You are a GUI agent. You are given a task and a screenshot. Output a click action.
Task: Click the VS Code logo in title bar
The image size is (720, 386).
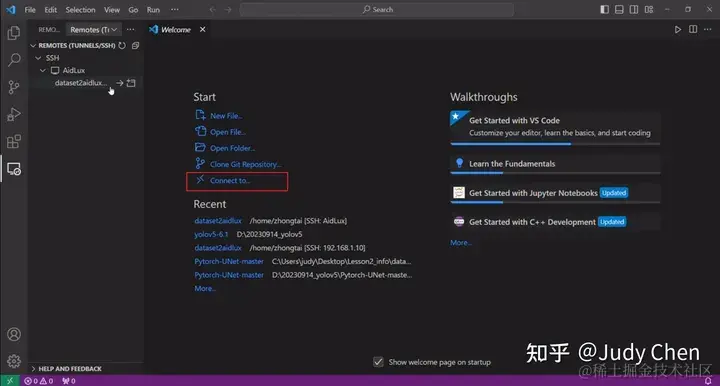click(10, 9)
